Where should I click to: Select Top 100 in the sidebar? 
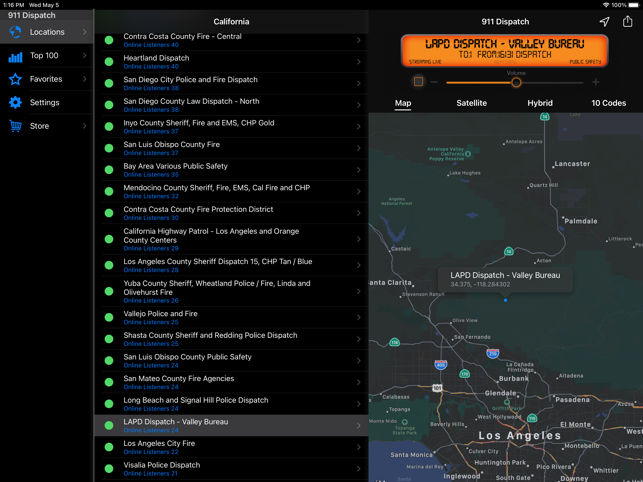pos(47,55)
